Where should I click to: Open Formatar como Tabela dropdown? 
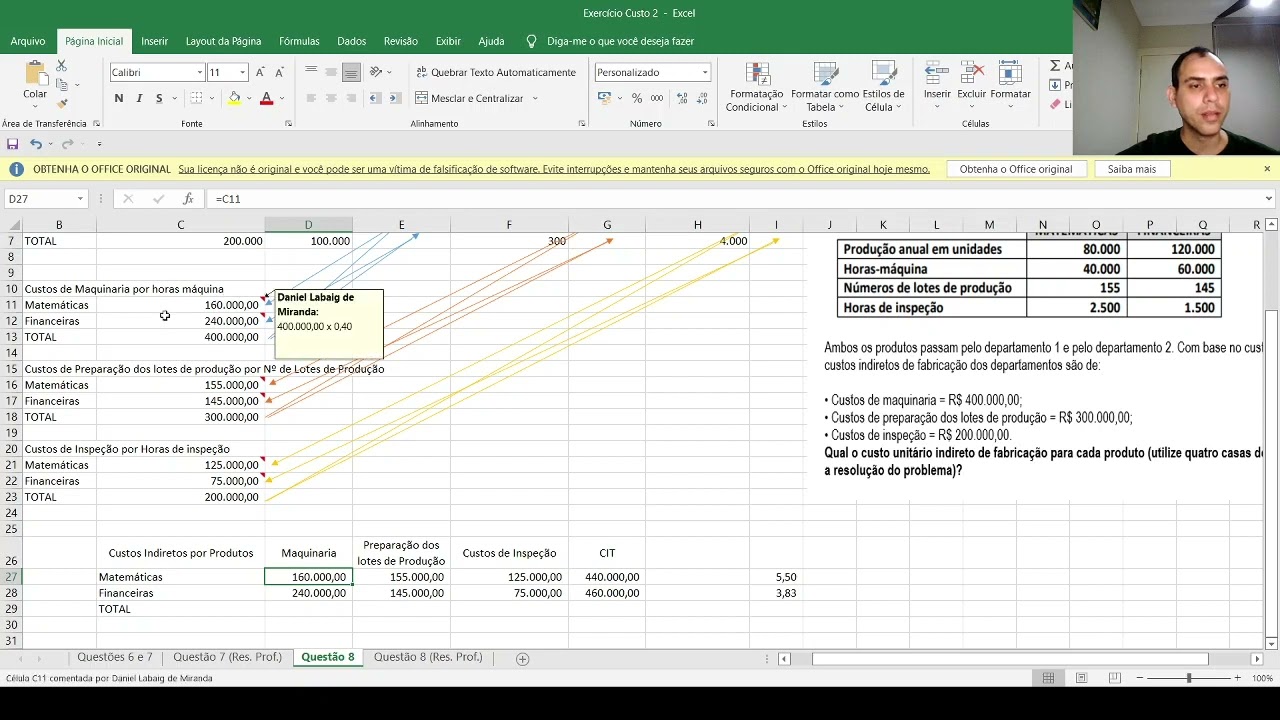[x=825, y=87]
